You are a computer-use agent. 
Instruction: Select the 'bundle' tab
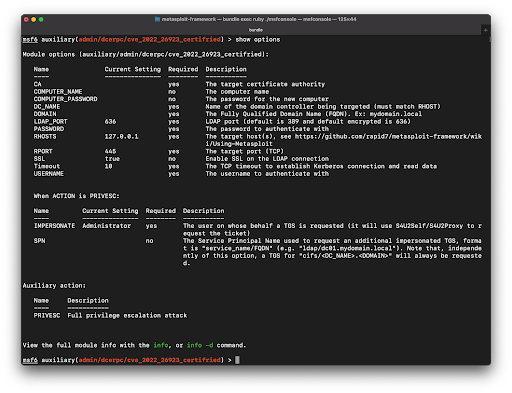[256, 30]
